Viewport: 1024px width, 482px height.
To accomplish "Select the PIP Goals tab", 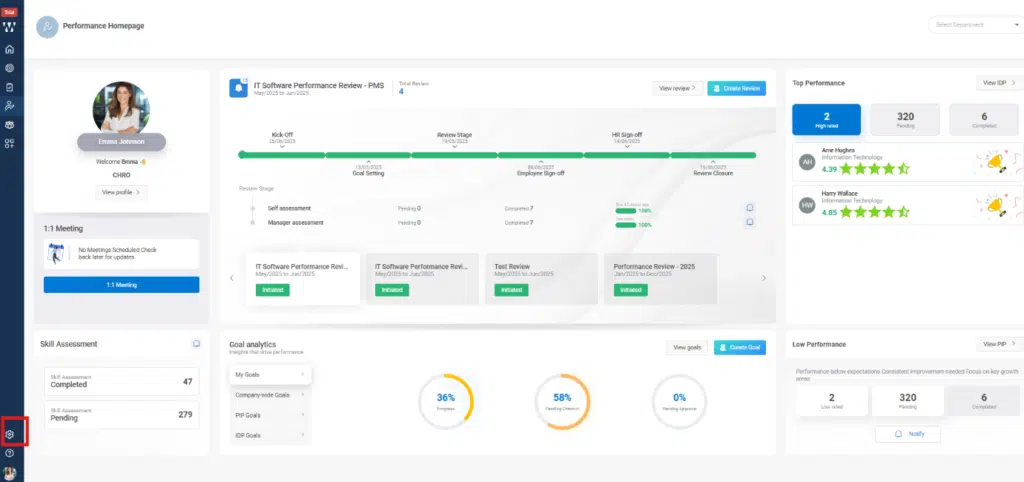I will click(x=270, y=415).
